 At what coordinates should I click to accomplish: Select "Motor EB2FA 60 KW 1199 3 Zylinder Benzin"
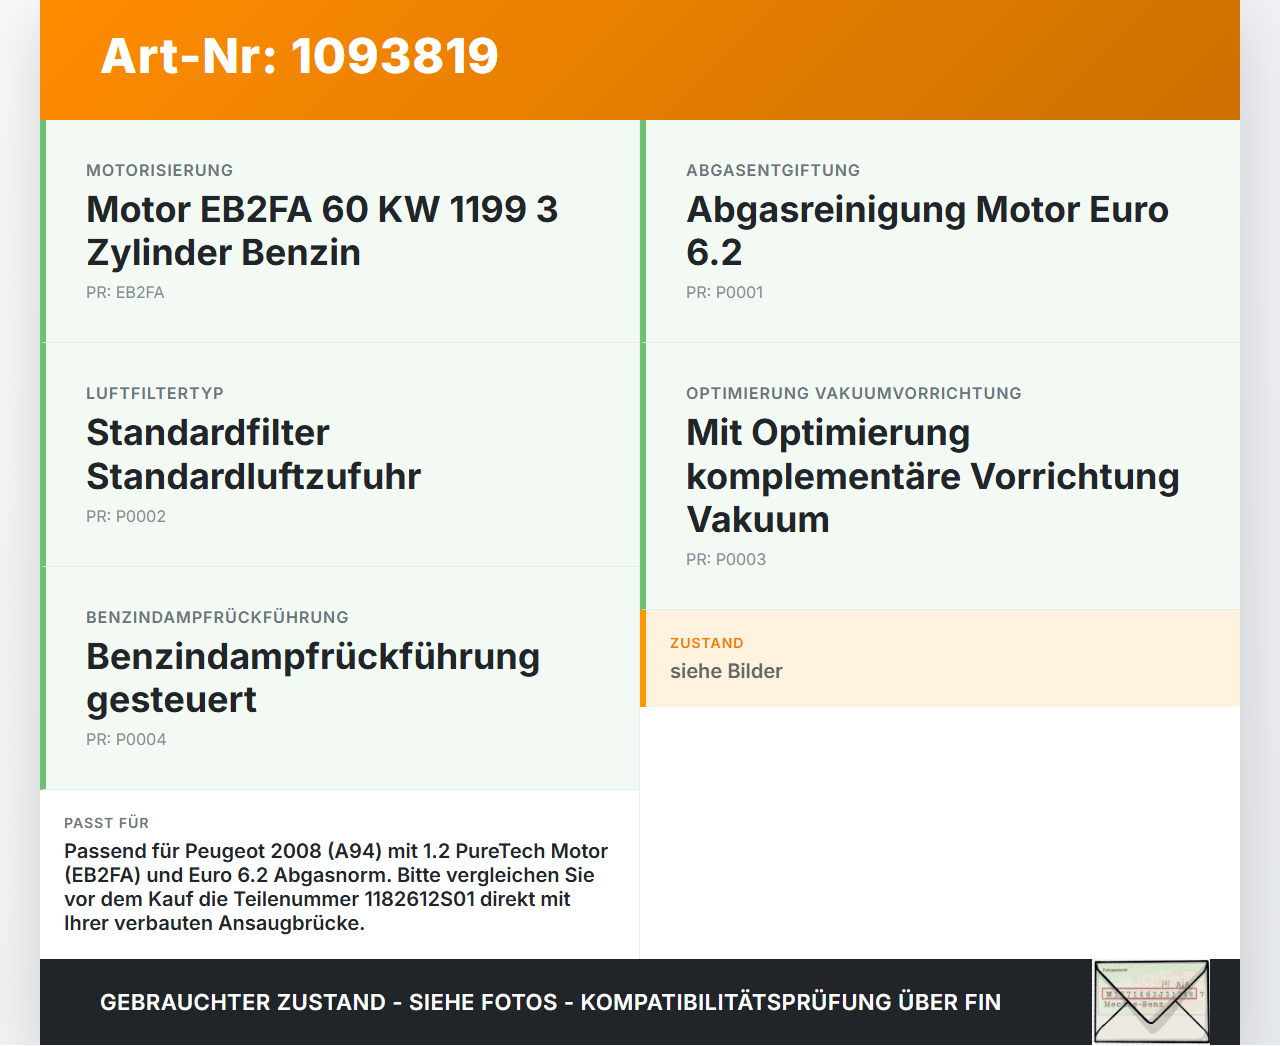322,231
